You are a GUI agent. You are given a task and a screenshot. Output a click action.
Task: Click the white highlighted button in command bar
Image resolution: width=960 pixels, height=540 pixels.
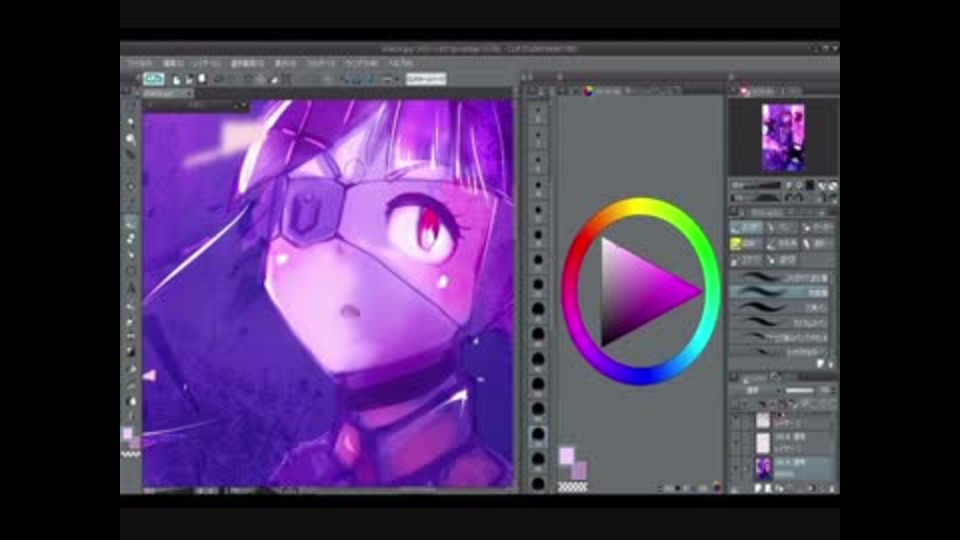tap(426, 78)
